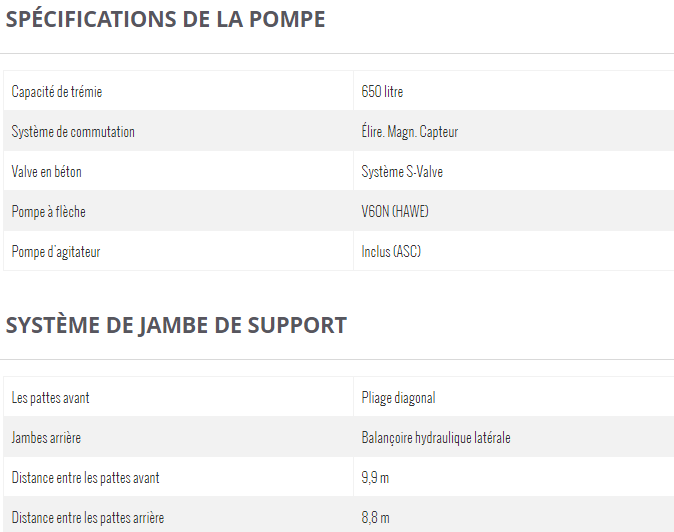Click the '8,8 m' value
This screenshot has width=674, height=532.
[375, 518]
